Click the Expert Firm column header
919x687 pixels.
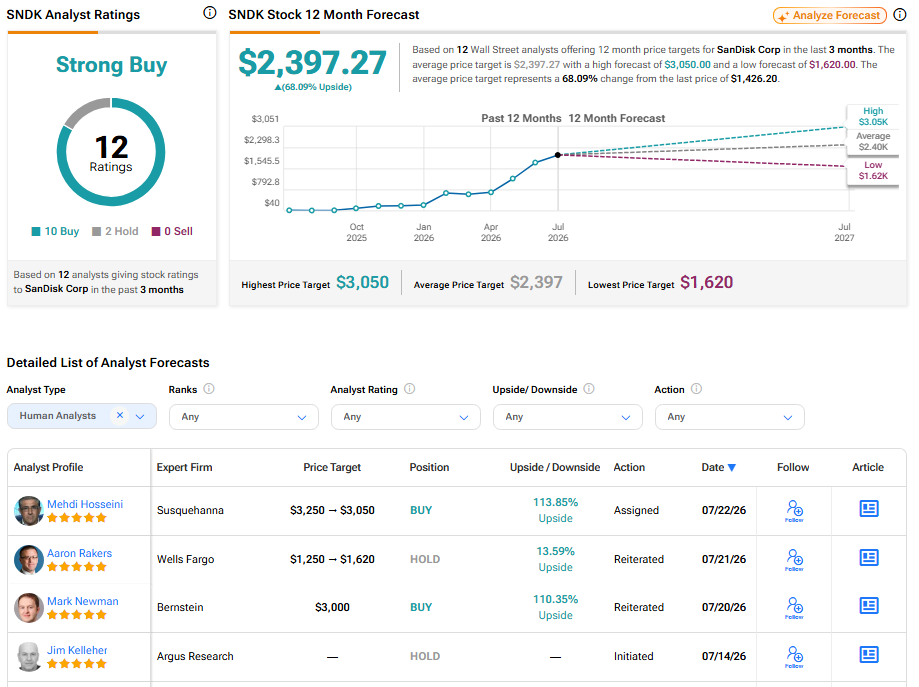(x=185, y=467)
